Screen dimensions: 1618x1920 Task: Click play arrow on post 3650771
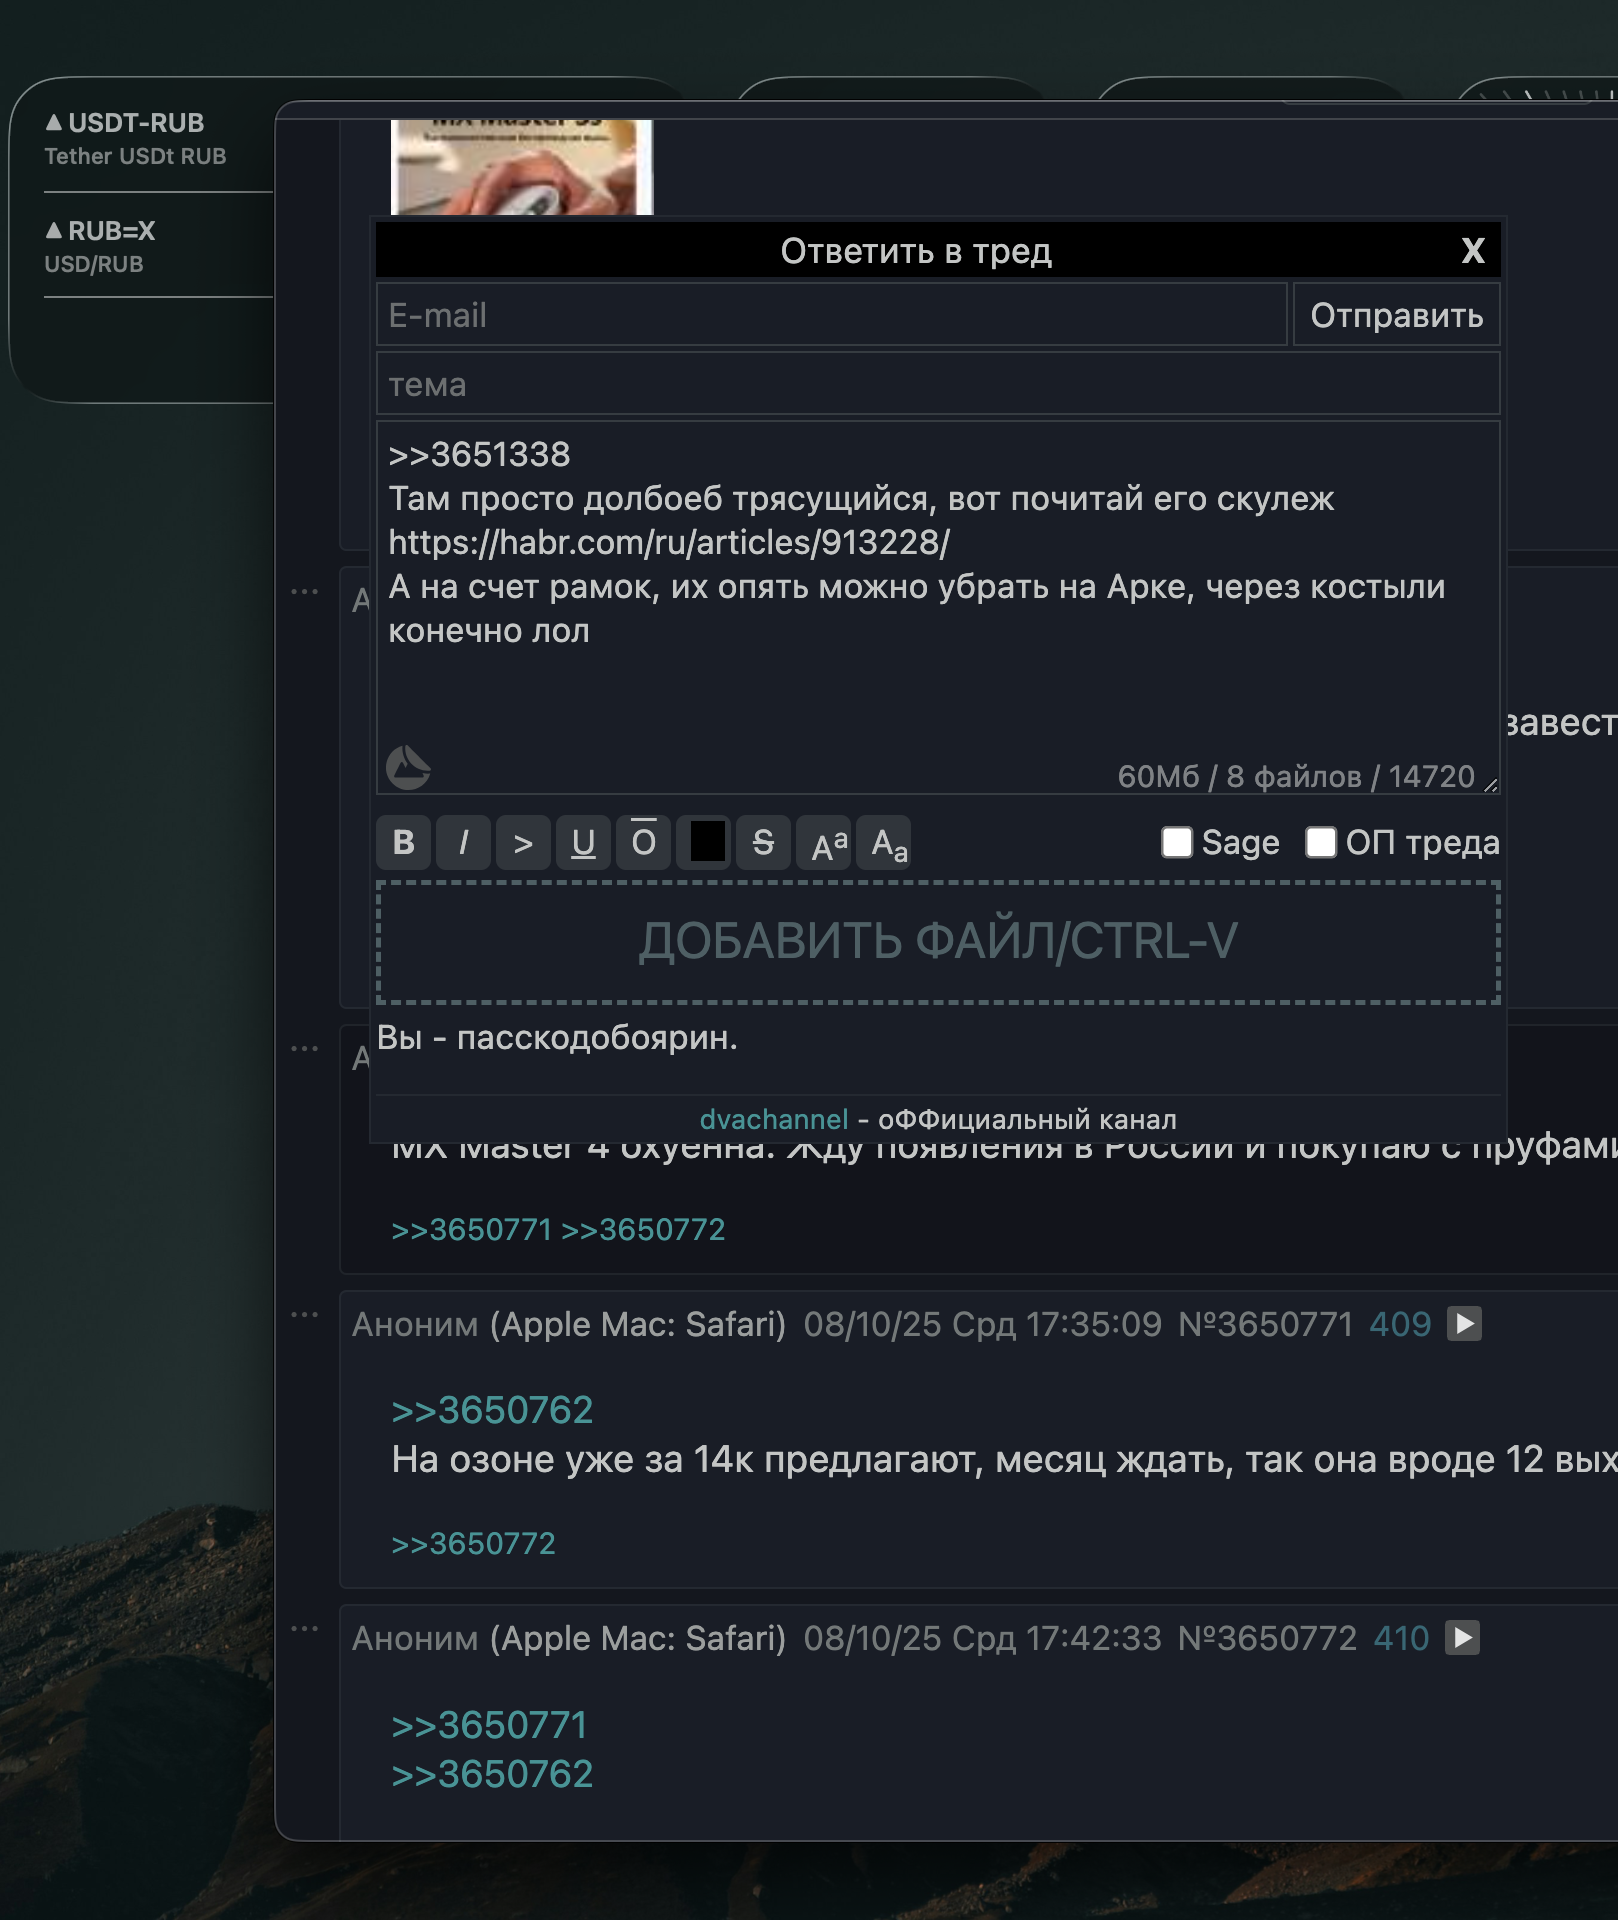[1464, 1324]
